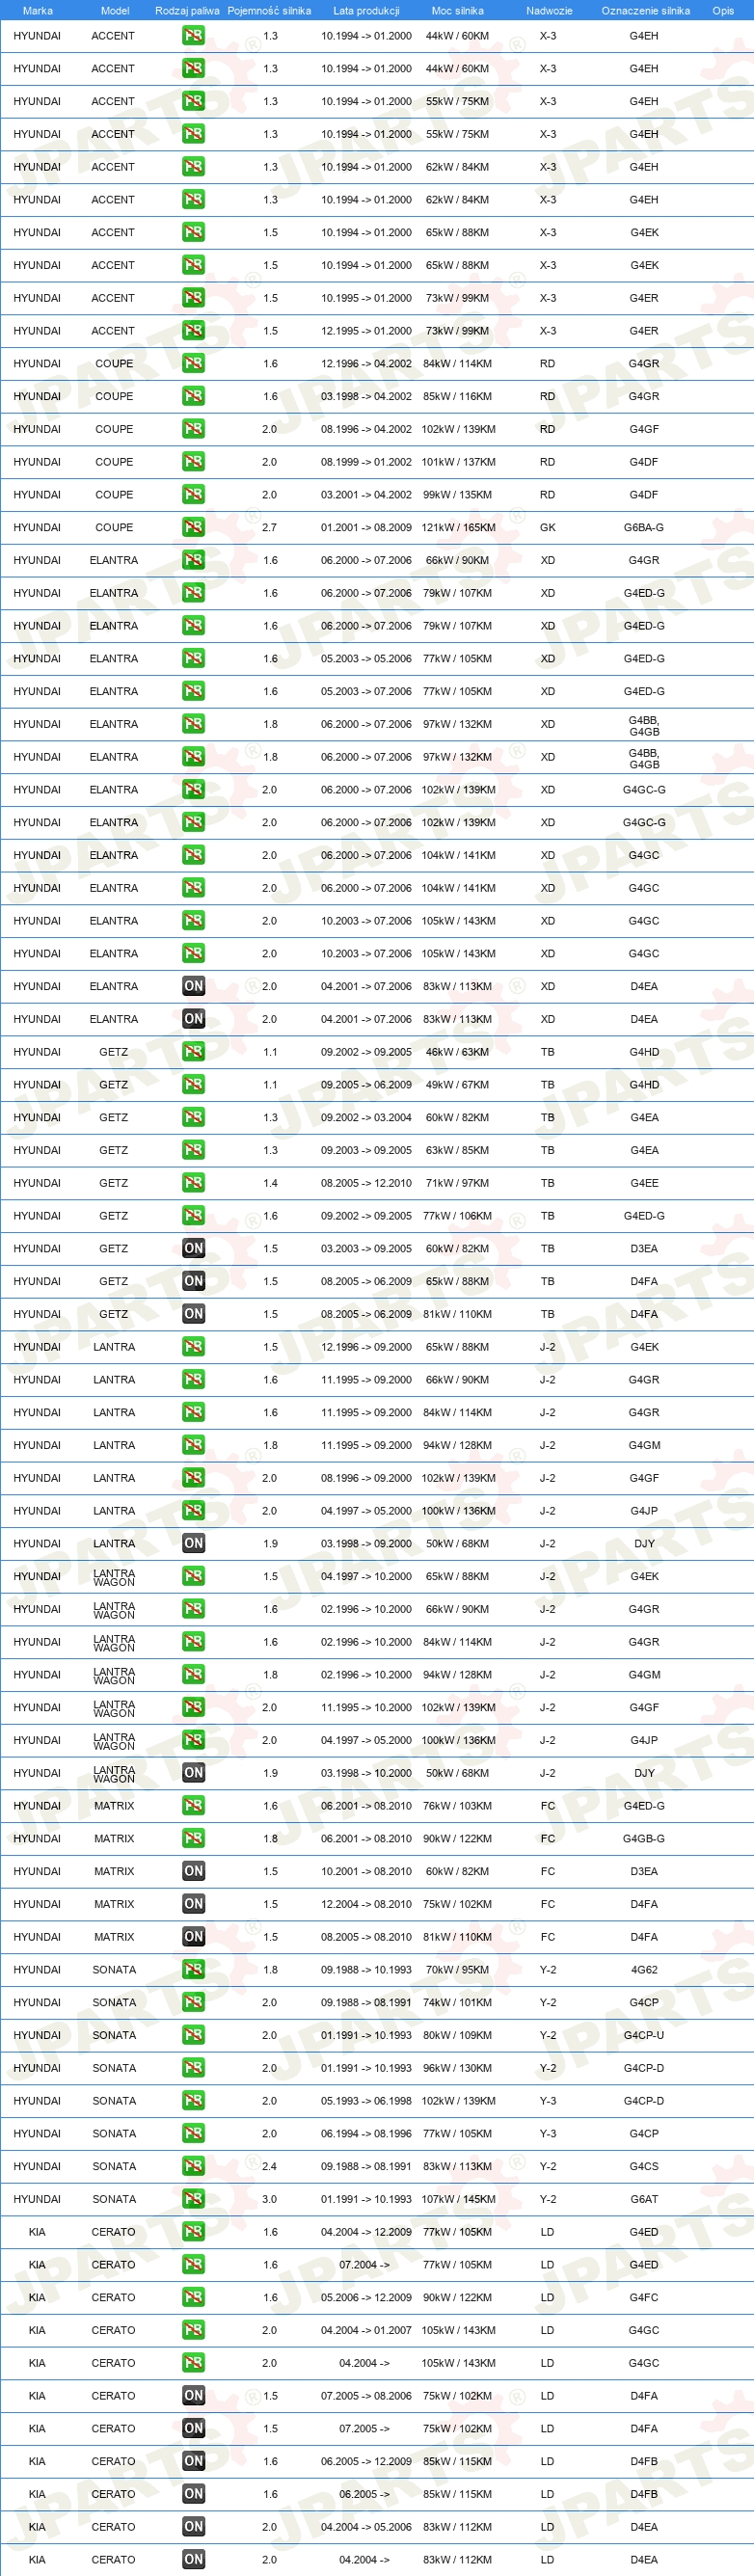Click the Oznaczenie silnika column header
Screen dimensions: 754x2576
pos(645,10)
